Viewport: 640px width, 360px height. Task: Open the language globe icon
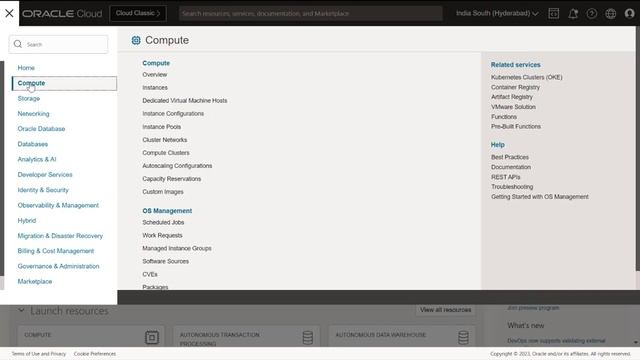[611, 13]
